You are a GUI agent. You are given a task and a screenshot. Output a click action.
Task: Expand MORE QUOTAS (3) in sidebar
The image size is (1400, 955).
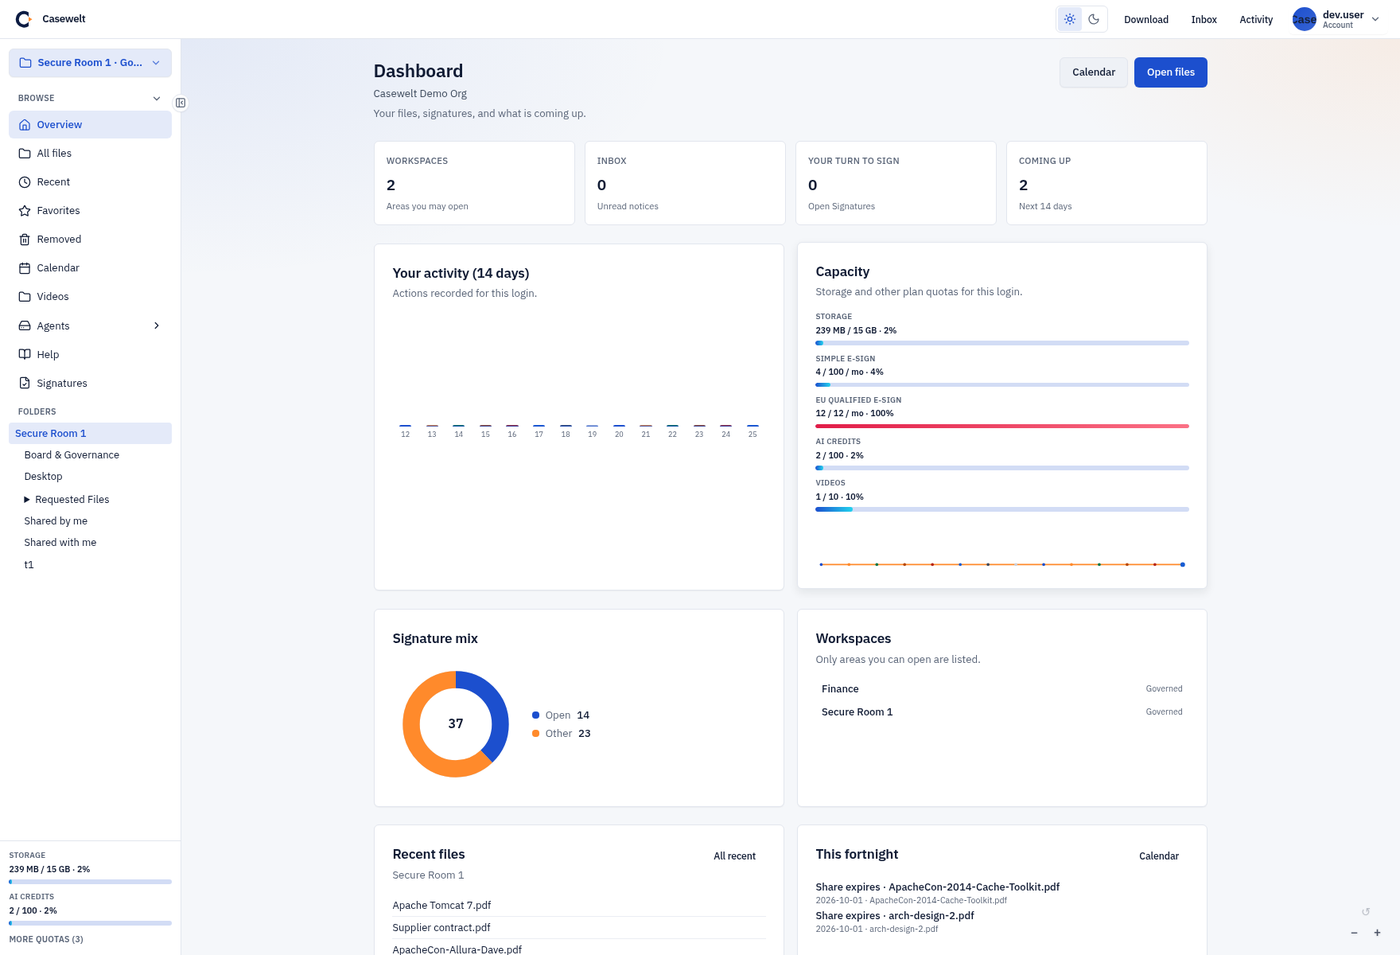[x=46, y=939]
